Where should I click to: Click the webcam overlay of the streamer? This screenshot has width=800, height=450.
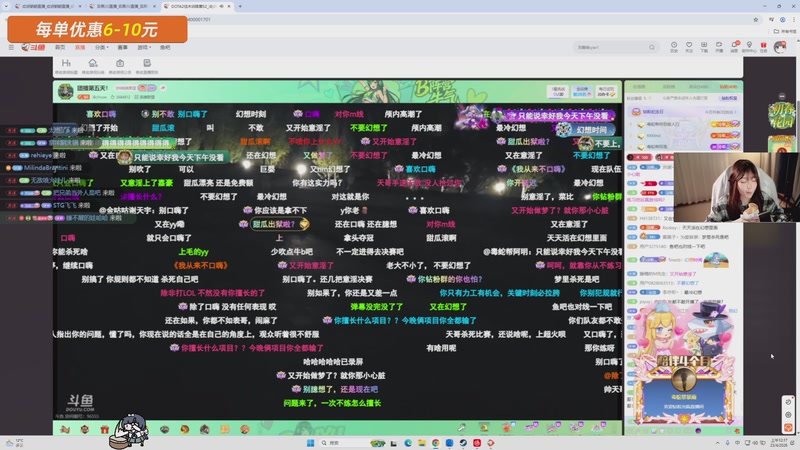tap(735, 187)
